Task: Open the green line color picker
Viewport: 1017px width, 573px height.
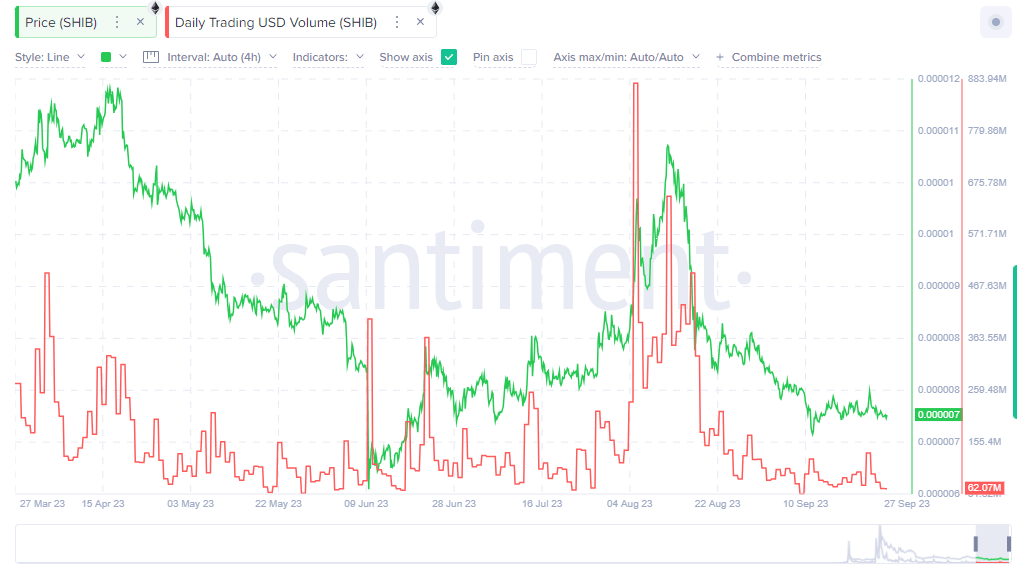Action: 113,57
